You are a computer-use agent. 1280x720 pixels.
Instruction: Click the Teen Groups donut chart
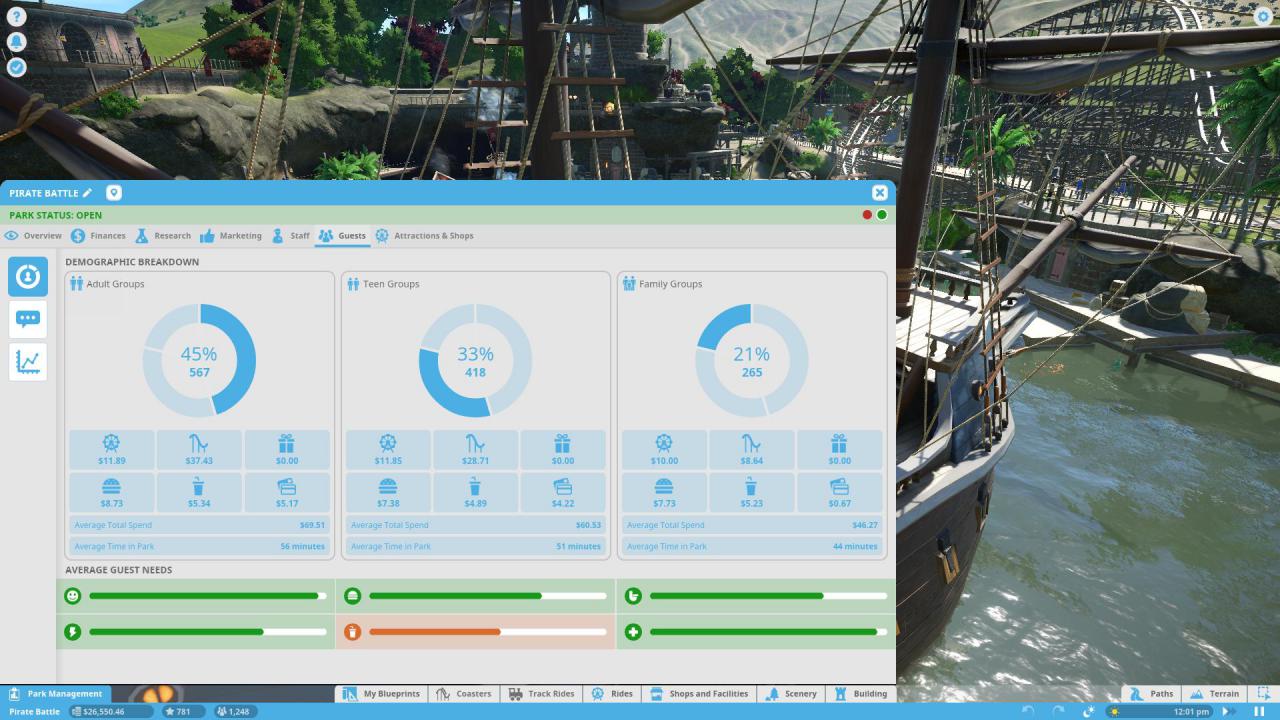point(475,361)
